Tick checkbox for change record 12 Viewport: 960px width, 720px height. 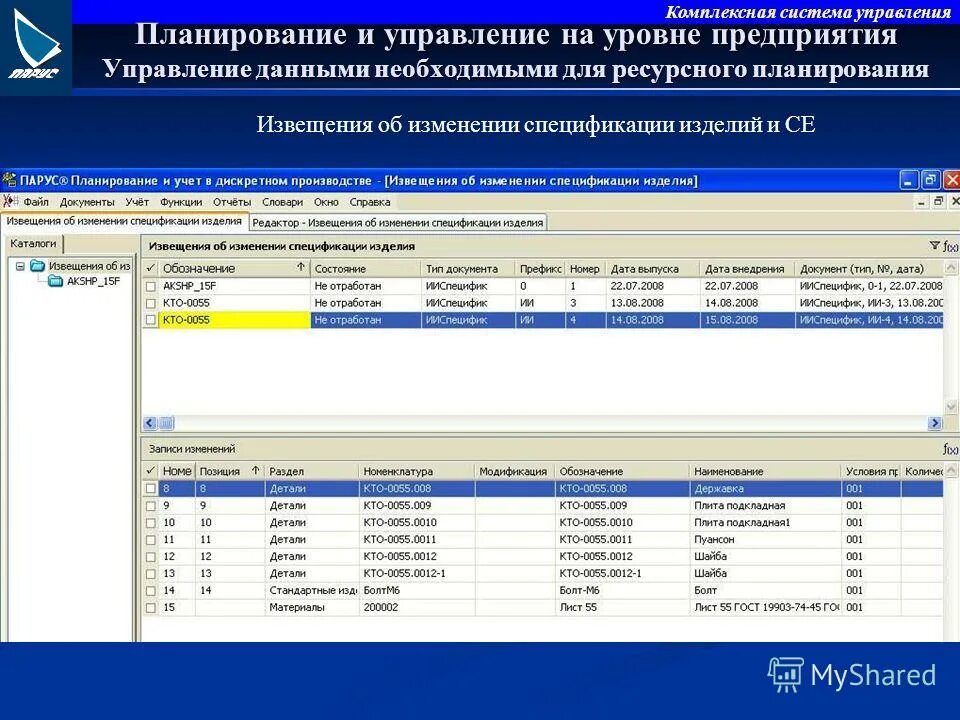[151, 557]
